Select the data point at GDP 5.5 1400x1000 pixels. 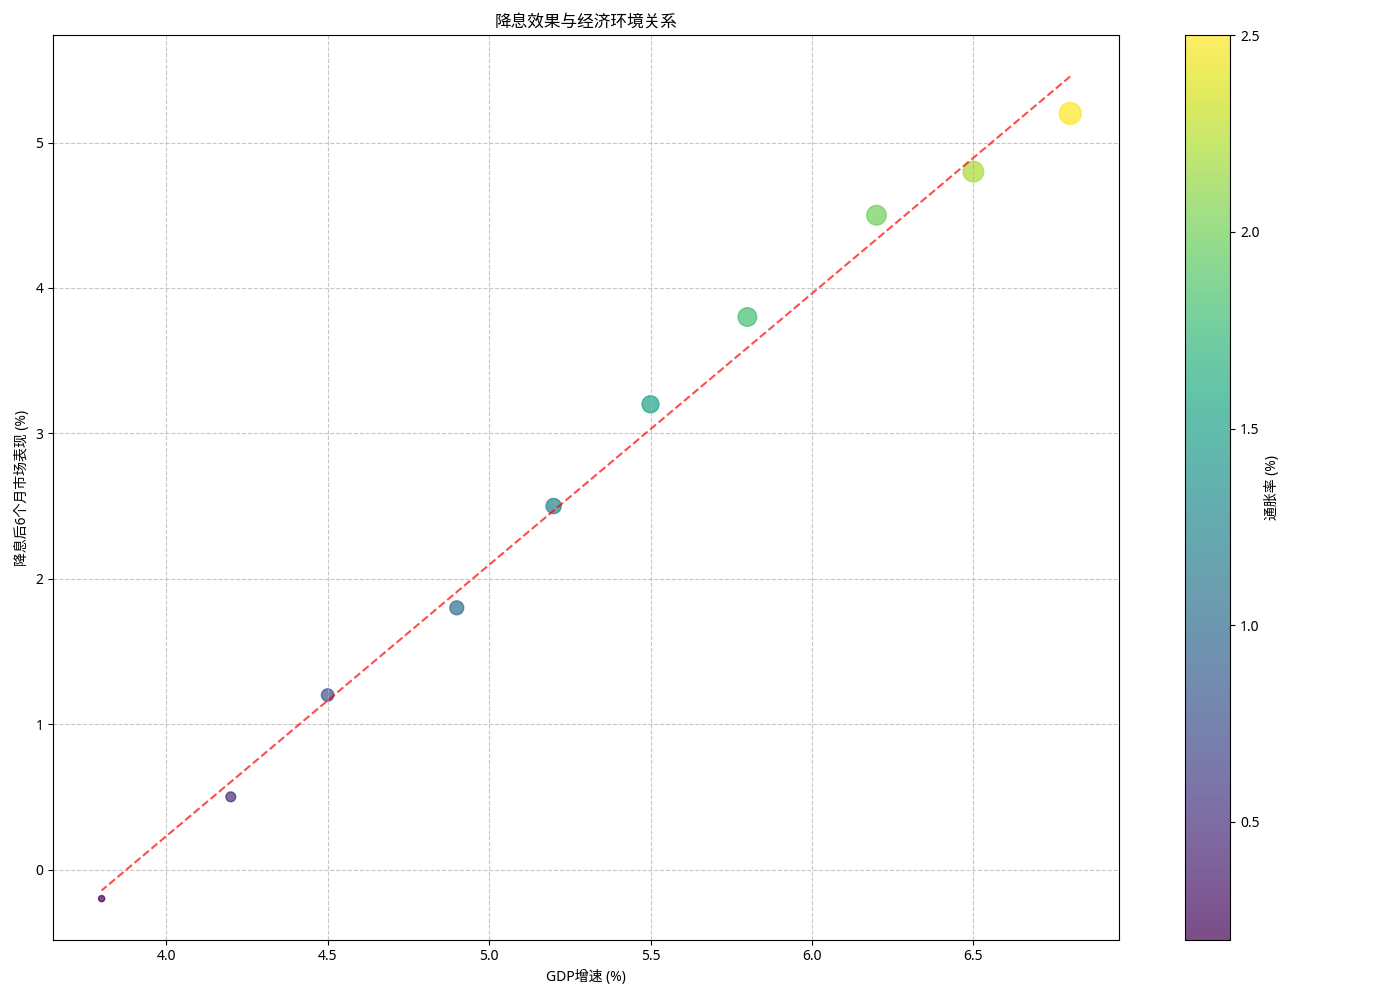pyautogui.click(x=650, y=404)
